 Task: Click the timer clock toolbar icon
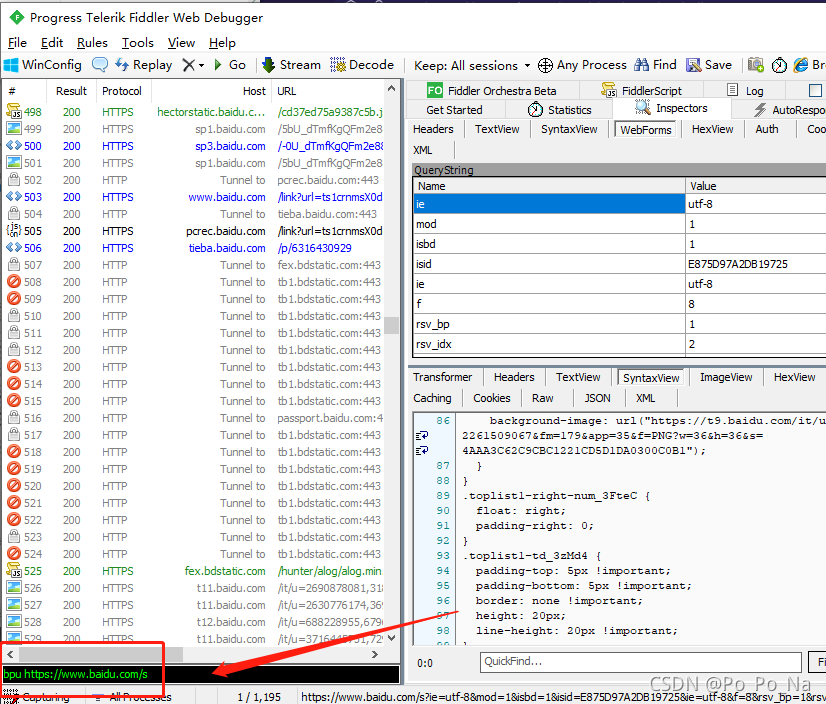point(779,65)
